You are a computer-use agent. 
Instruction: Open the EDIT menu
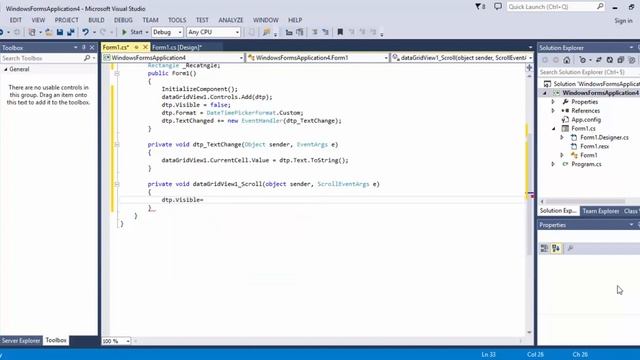tap(16, 20)
